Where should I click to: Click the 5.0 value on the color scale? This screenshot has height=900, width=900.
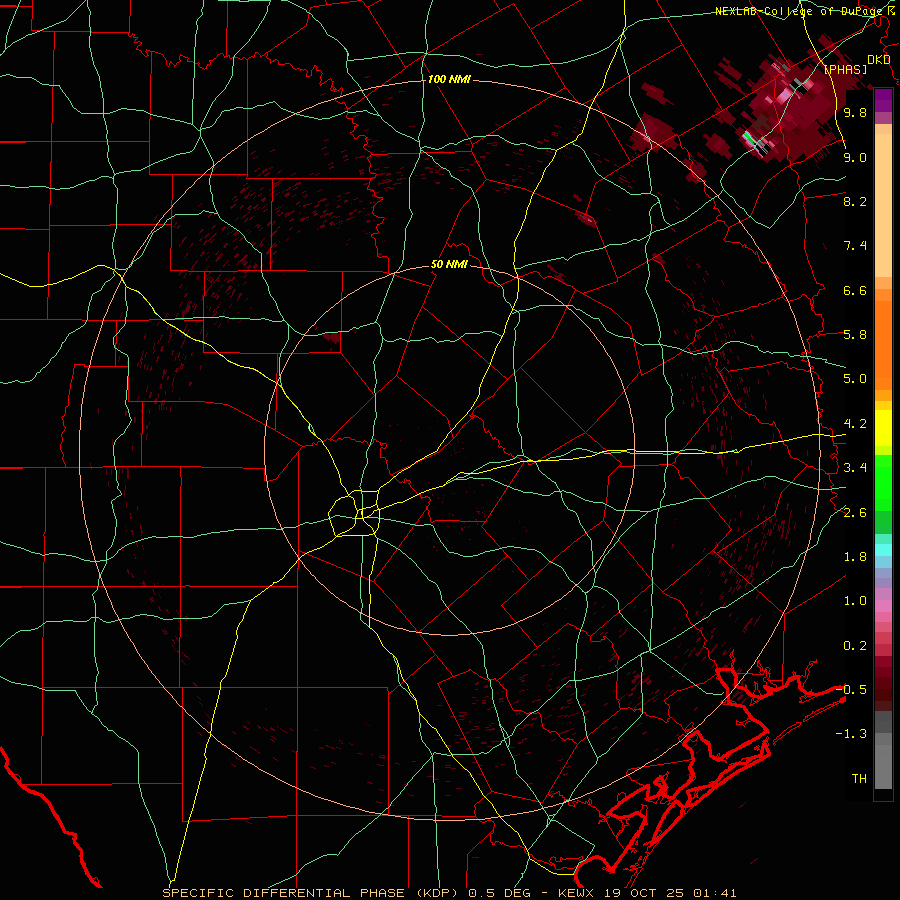[855, 379]
